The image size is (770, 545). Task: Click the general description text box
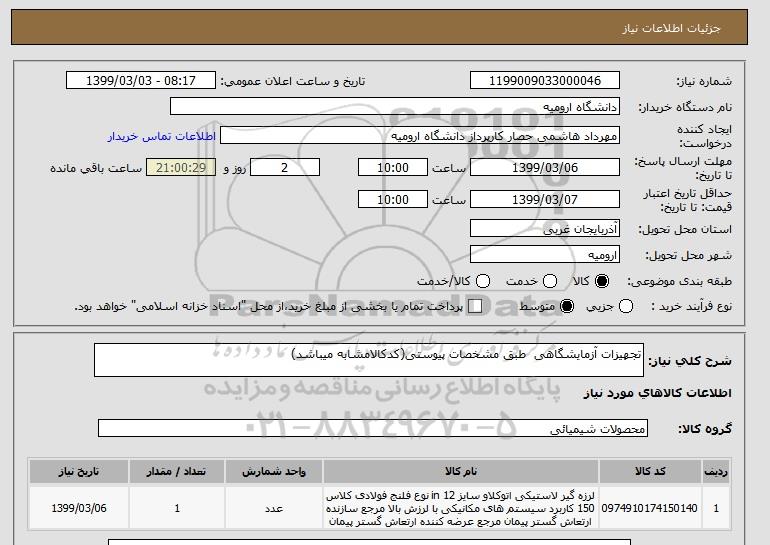369,360
